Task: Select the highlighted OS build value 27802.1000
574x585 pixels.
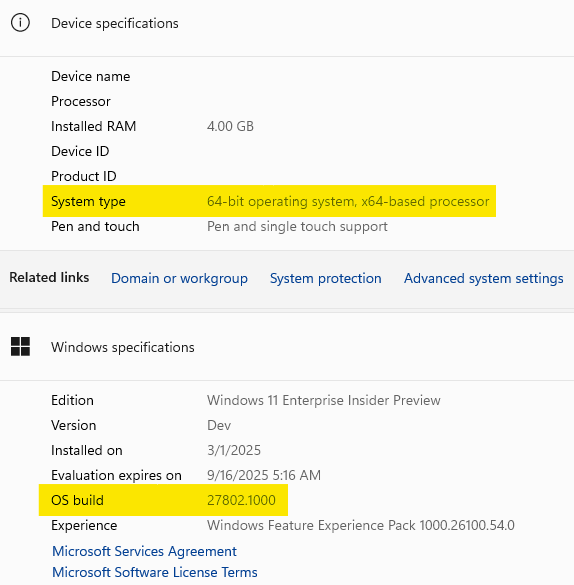Action: (241, 500)
